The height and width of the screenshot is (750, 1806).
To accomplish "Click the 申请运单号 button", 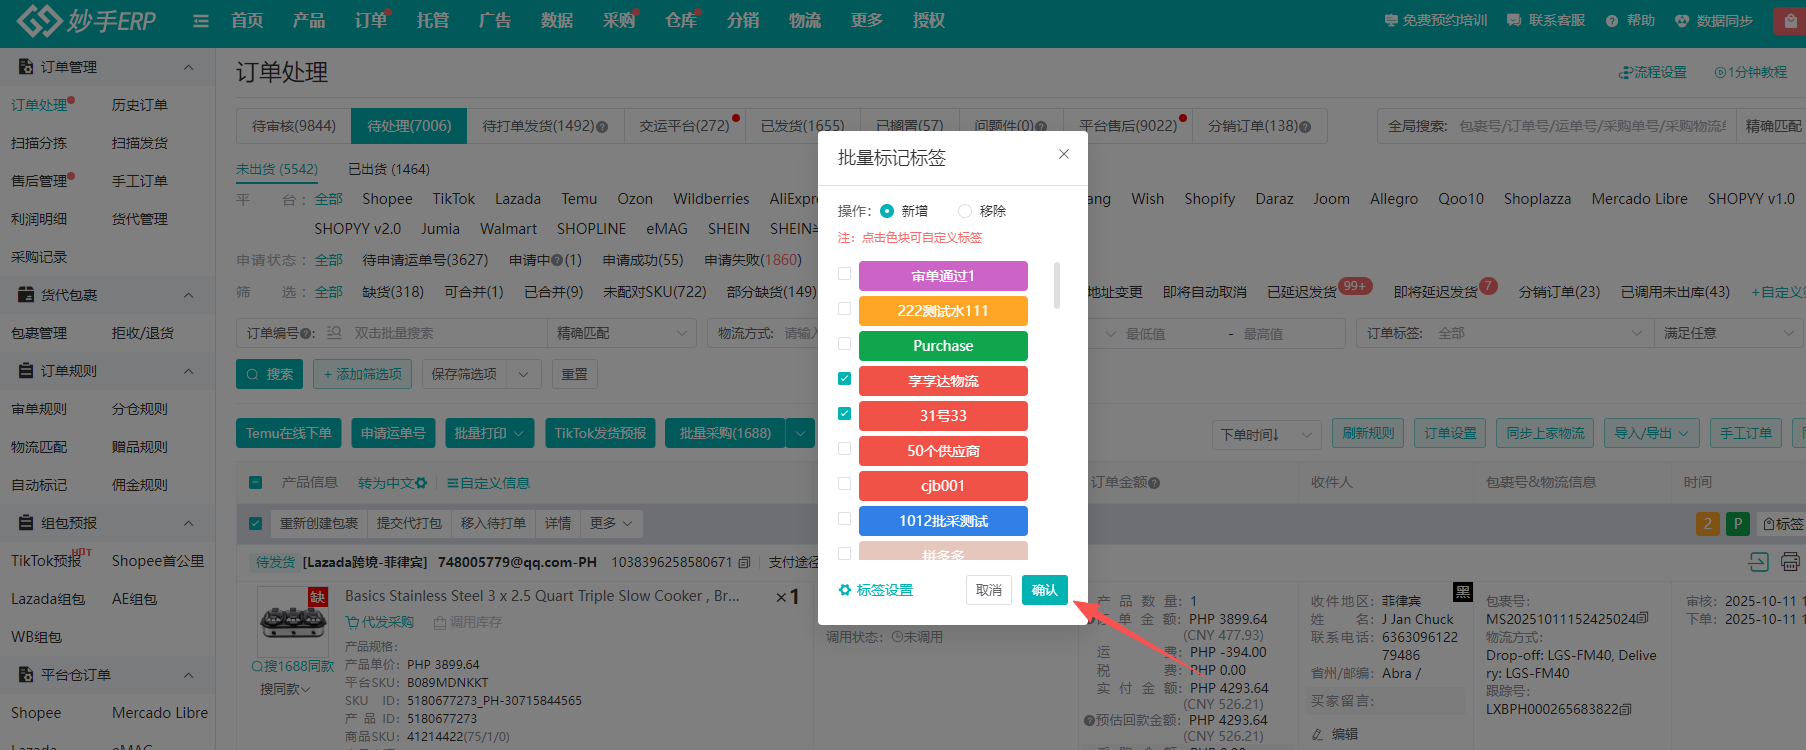I will point(393,433).
